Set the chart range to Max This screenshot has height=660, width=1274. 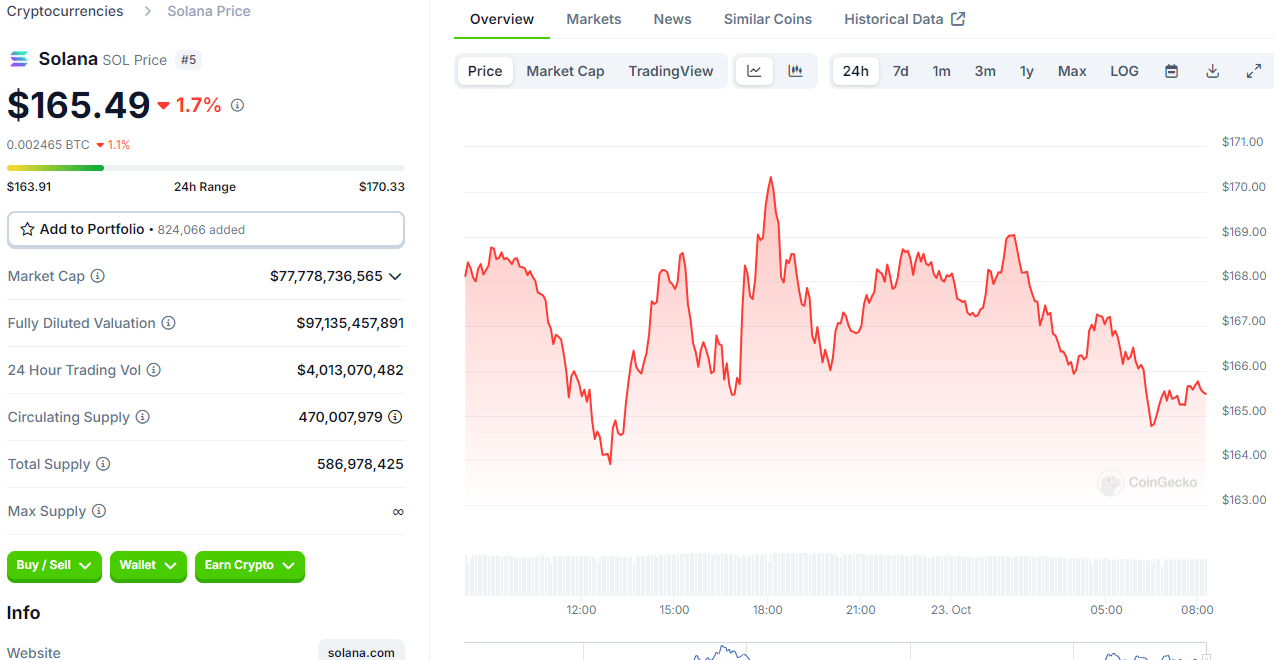1072,71
